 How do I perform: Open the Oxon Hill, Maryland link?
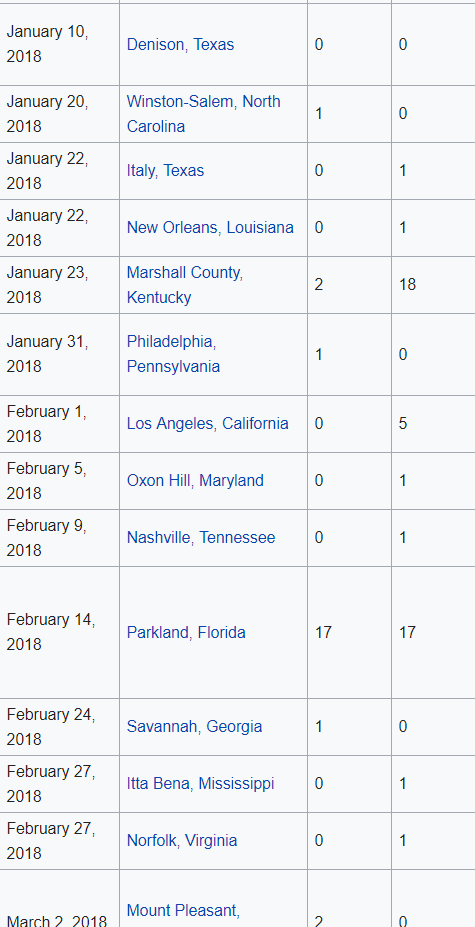click(195, 481)
